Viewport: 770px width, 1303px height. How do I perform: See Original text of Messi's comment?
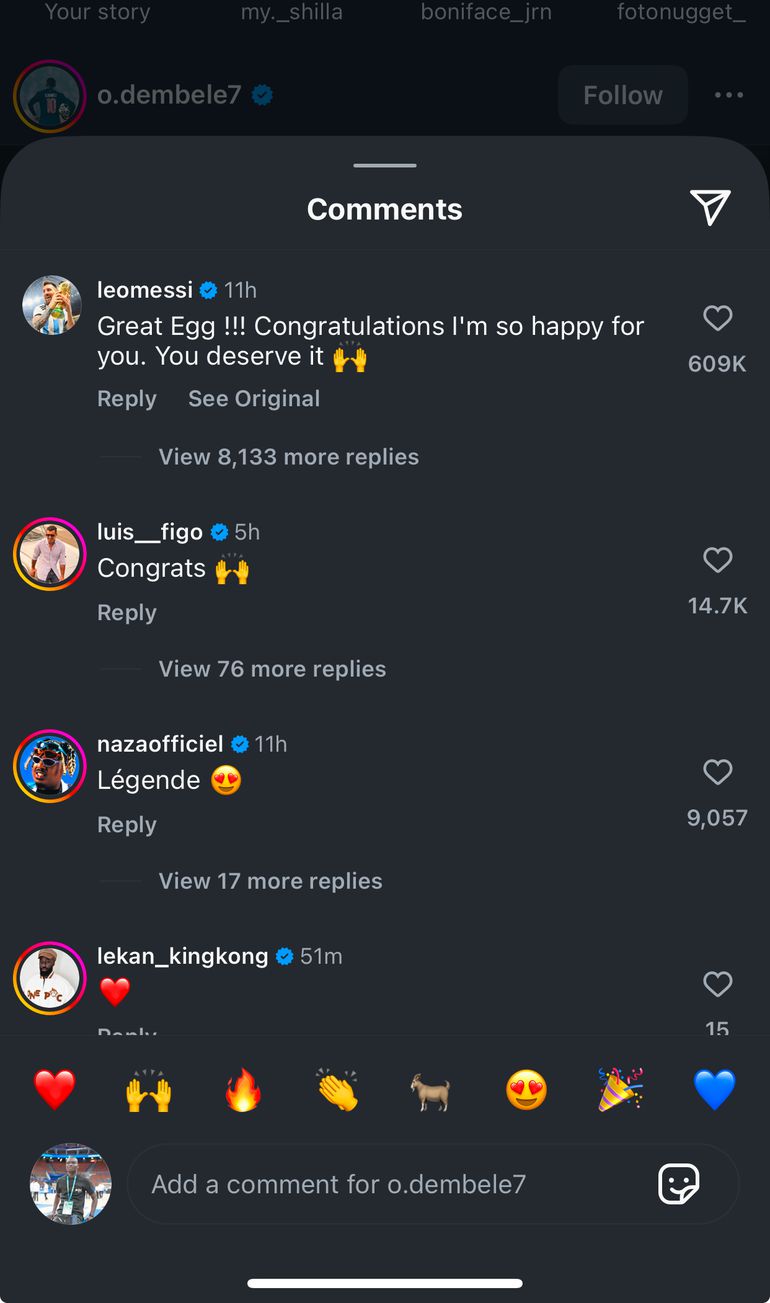click(254, 399)
